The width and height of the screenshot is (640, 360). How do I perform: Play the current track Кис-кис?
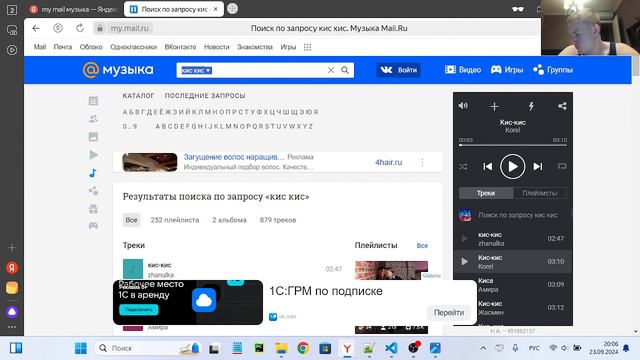(513, 167)
